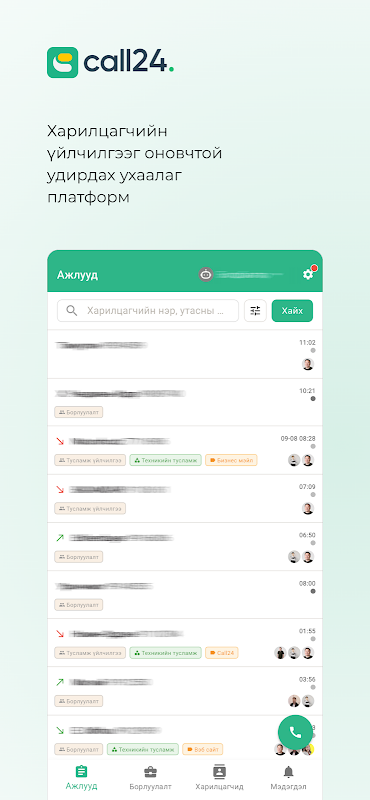Open settings gear with red notification dot

[308, 274]
